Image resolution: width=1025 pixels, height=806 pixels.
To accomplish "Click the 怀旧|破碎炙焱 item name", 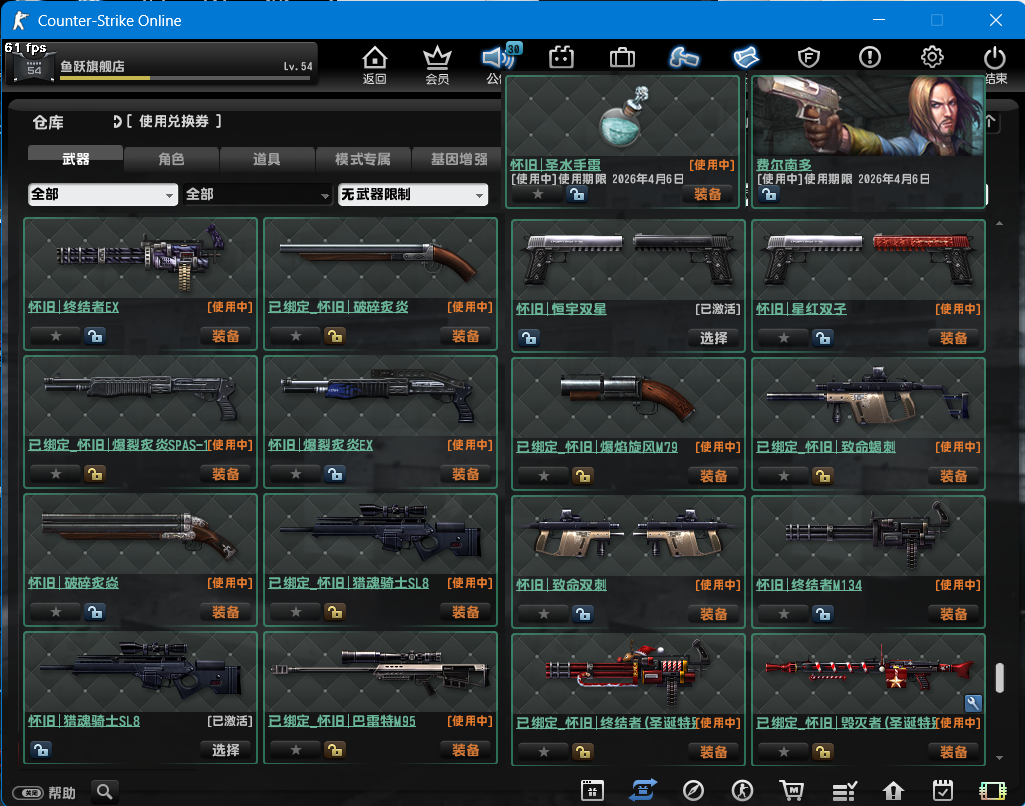I will (73, 582).
